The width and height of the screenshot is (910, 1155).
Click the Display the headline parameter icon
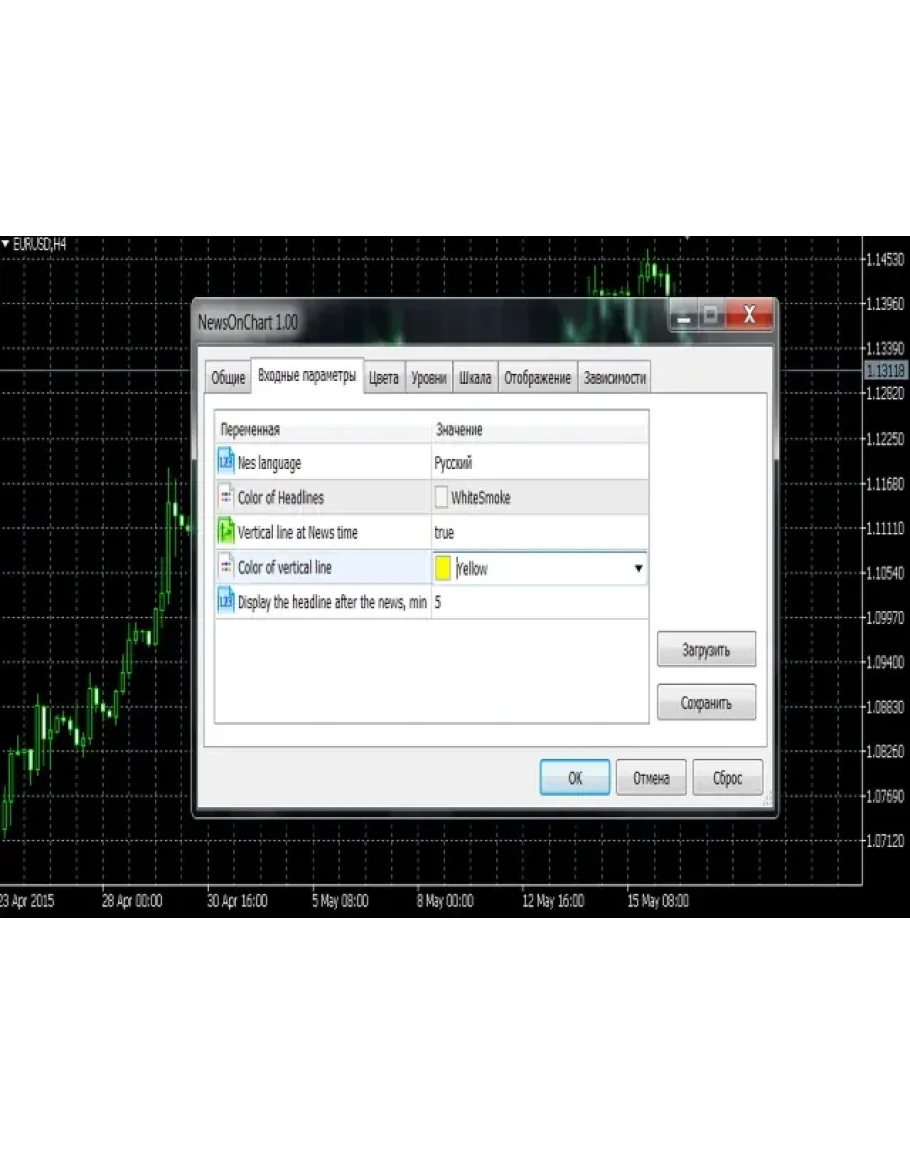pos(225,603)
